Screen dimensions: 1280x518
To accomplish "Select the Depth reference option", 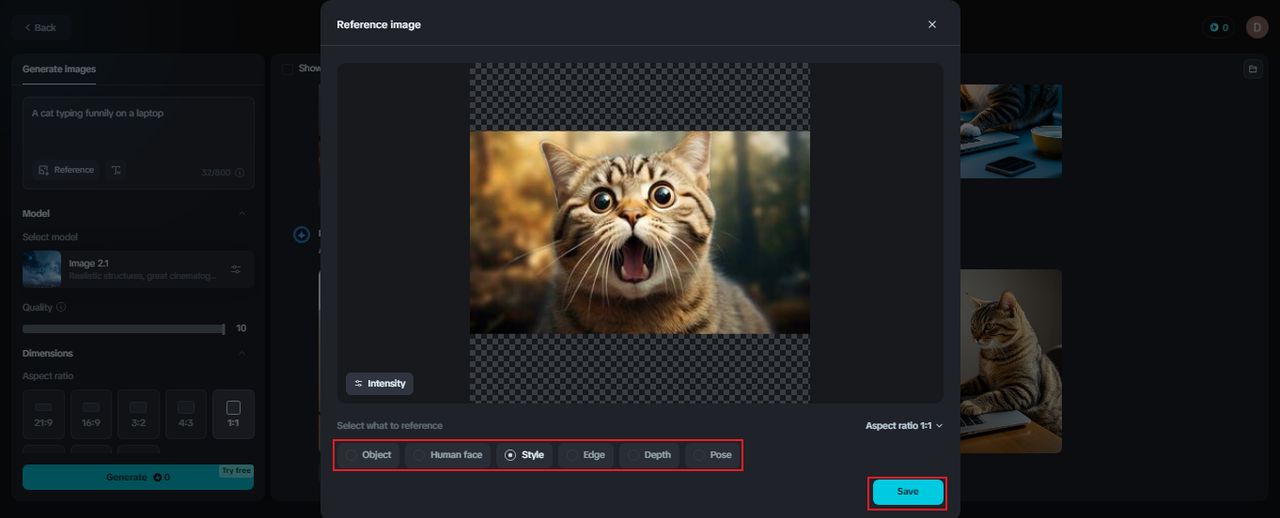I will (649, 455).
